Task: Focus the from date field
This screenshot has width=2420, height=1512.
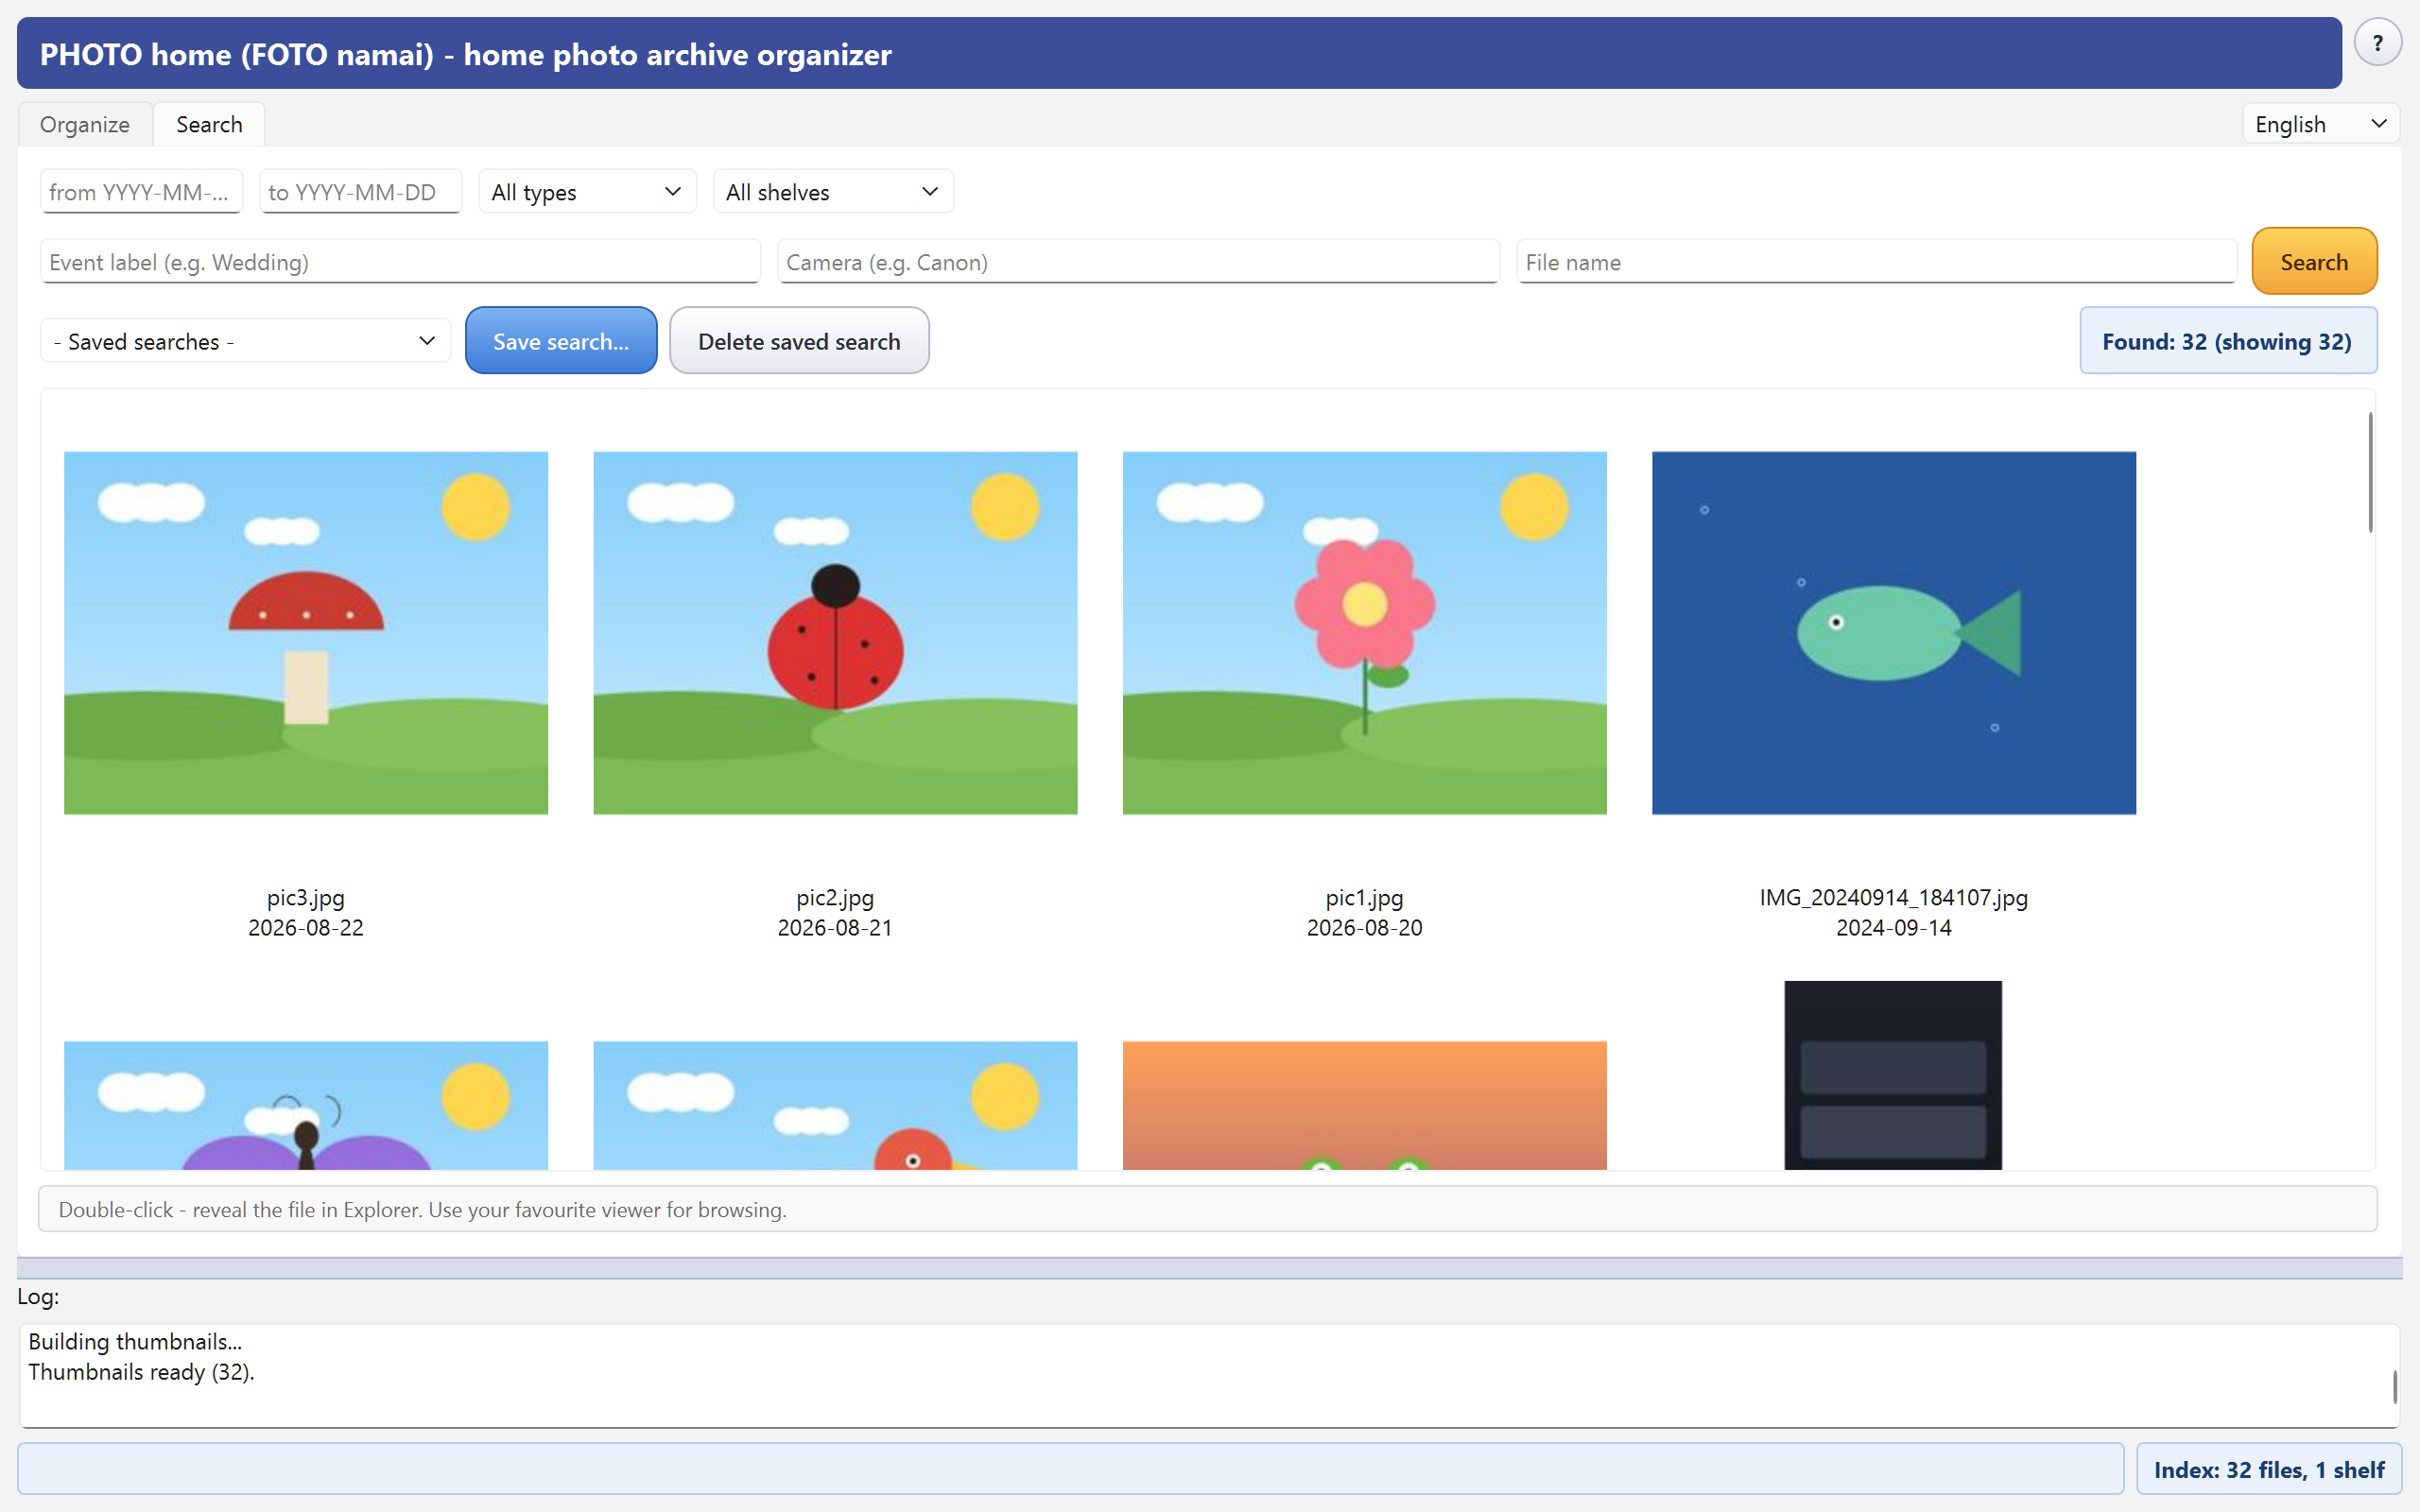Action: coord(141,192)
